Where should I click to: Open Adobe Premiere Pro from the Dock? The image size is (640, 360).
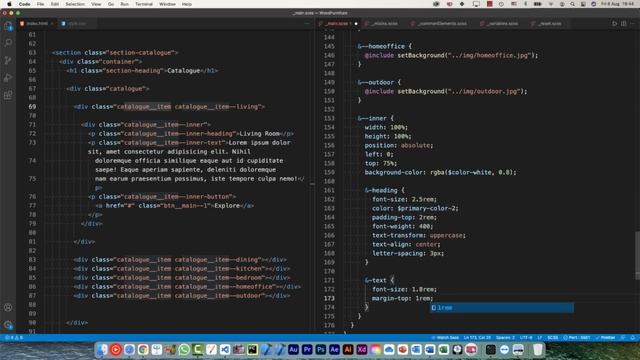click(307, 349)
